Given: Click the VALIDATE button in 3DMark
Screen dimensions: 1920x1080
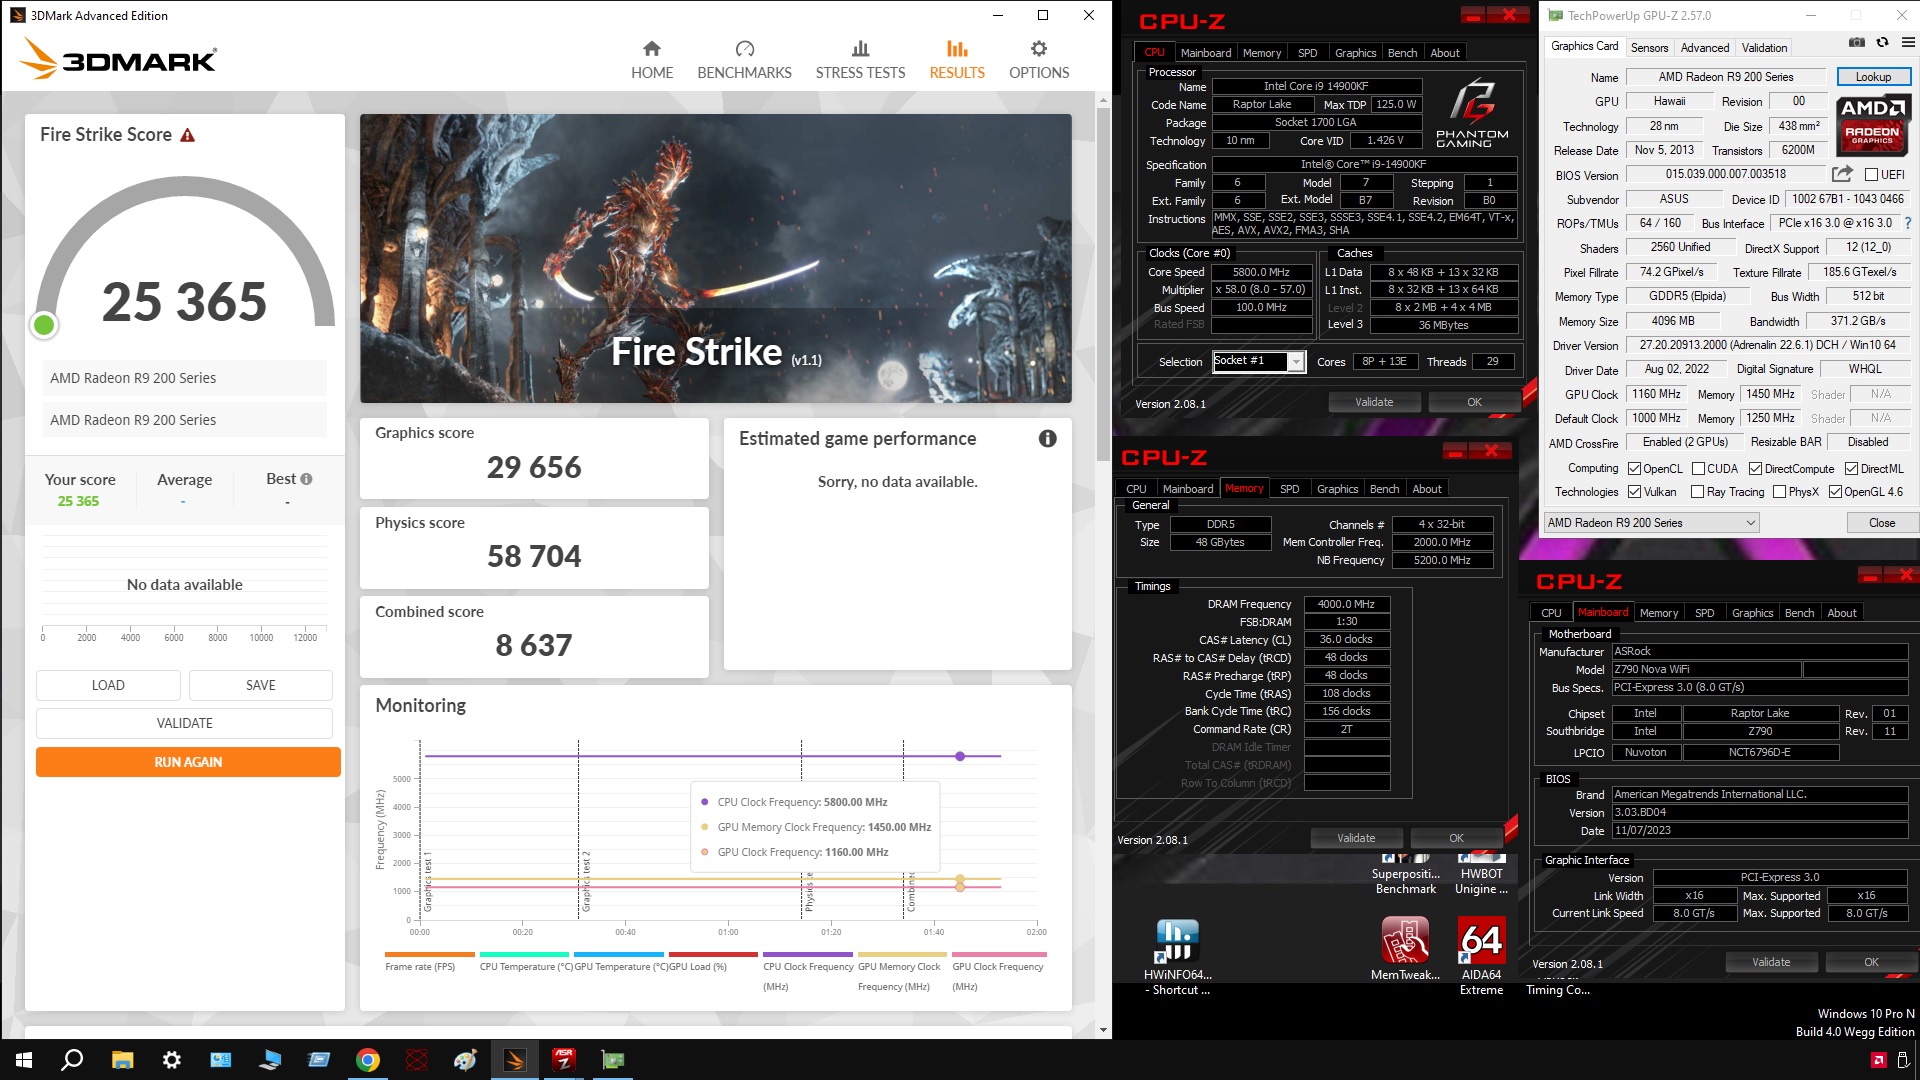Looking at the screenshot, I should 185,723.
